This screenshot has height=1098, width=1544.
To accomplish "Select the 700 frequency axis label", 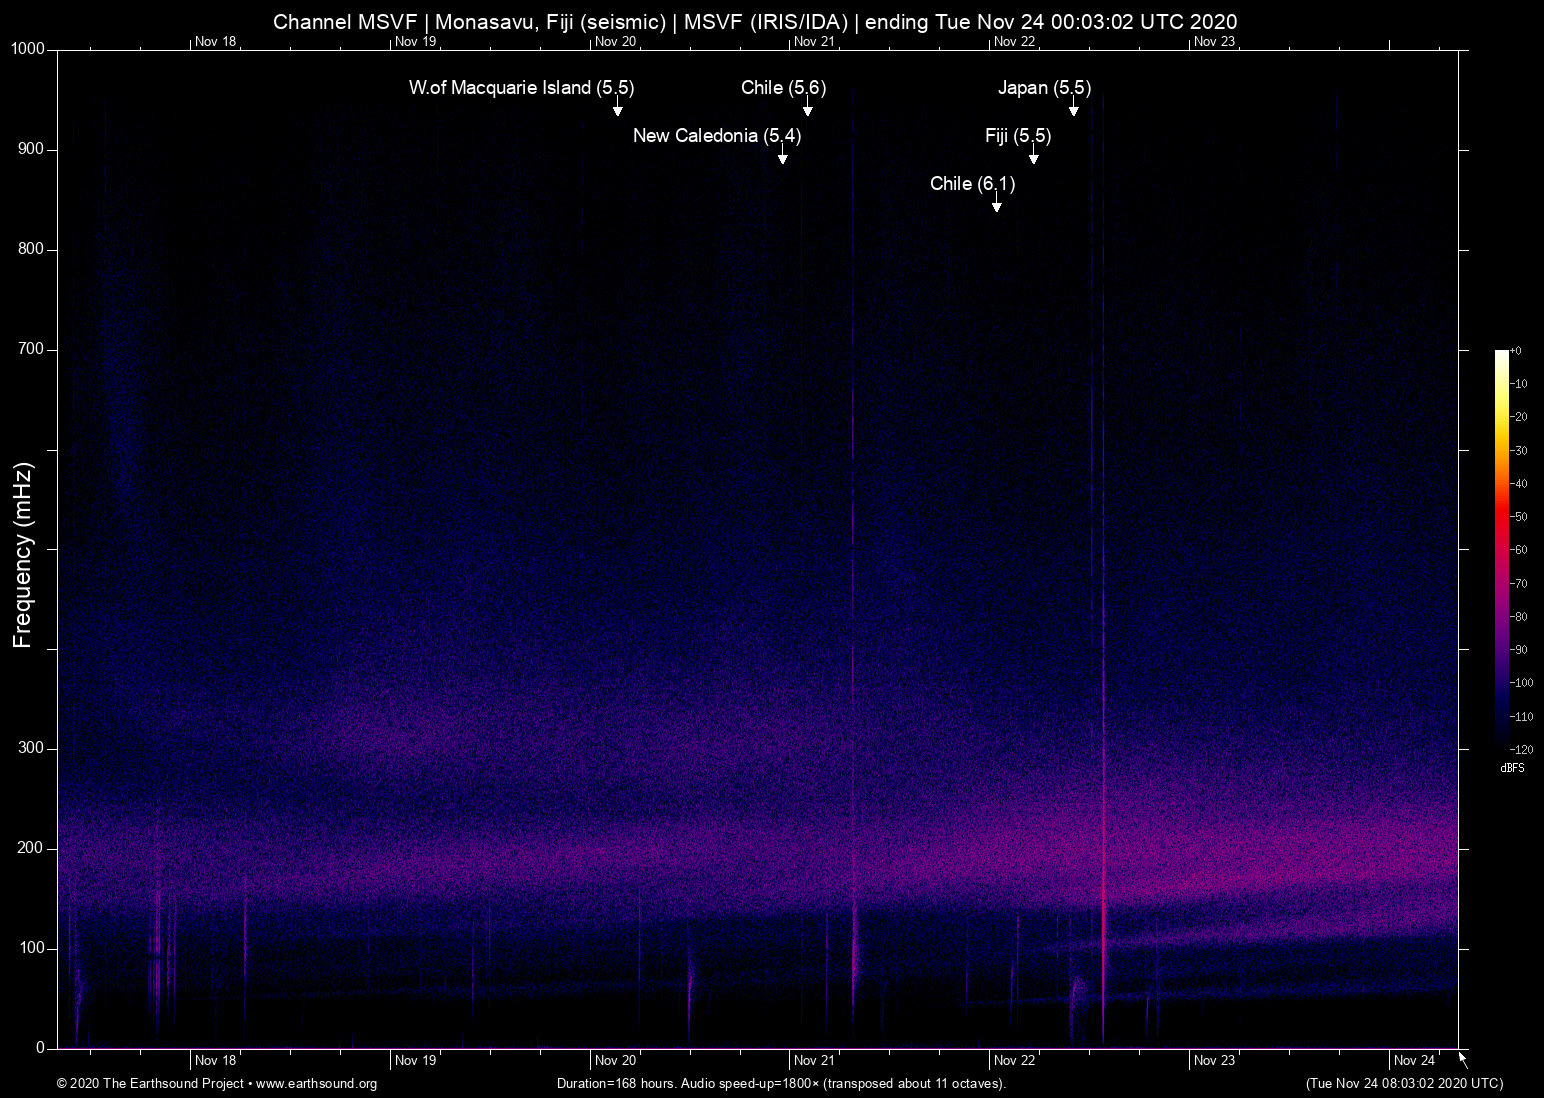I will coord(32,349).
